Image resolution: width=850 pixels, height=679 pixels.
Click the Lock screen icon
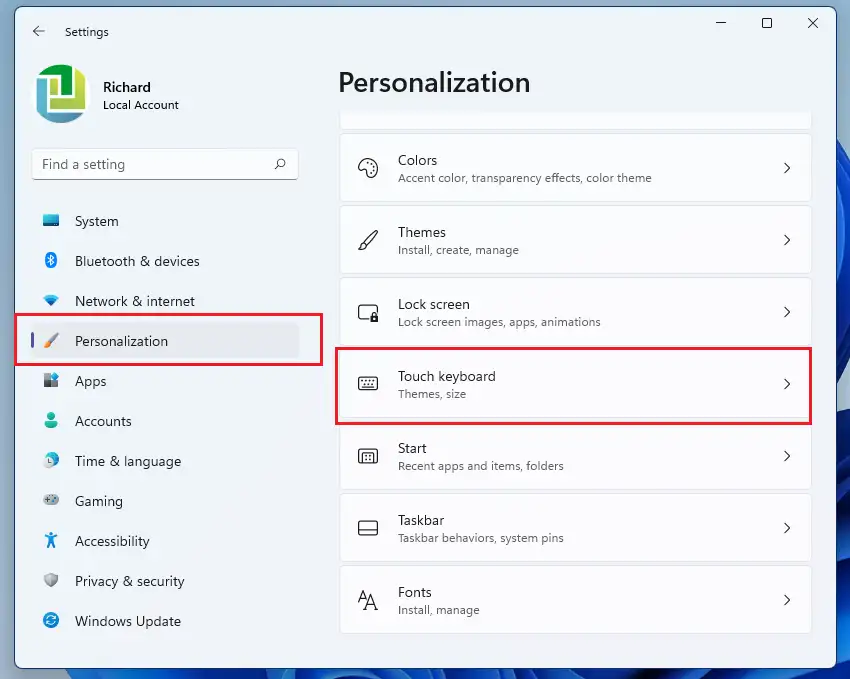(368, 312)
